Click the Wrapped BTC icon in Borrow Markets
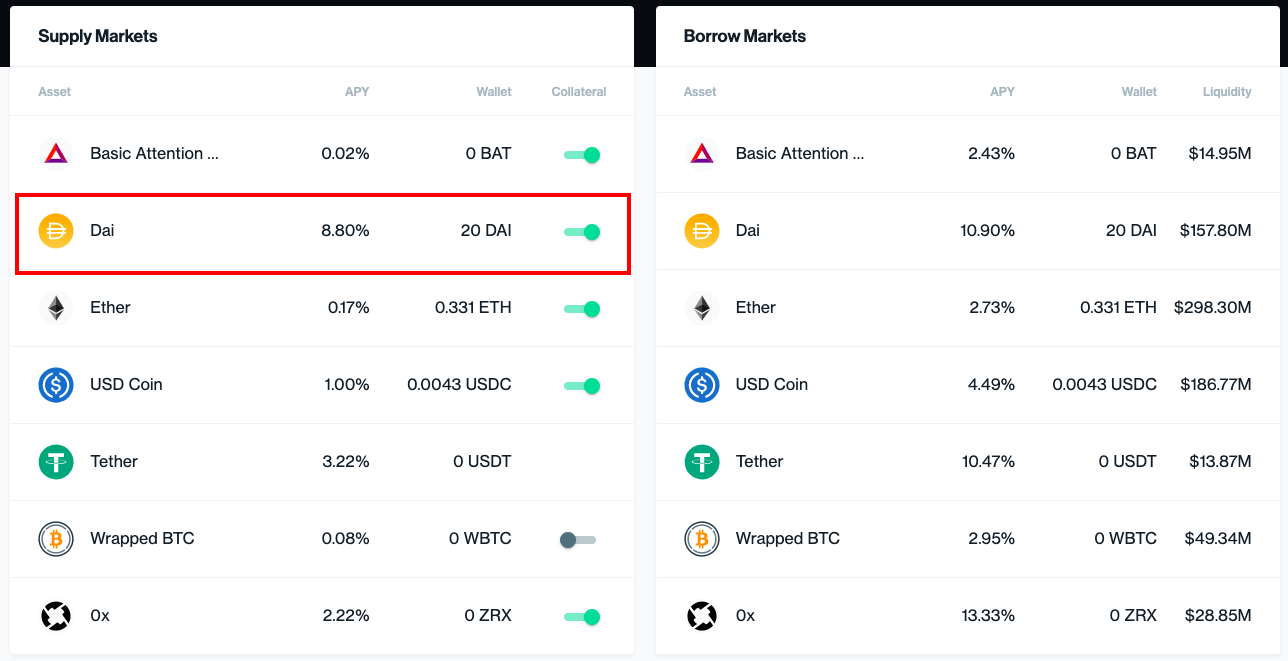 [702, 539]
